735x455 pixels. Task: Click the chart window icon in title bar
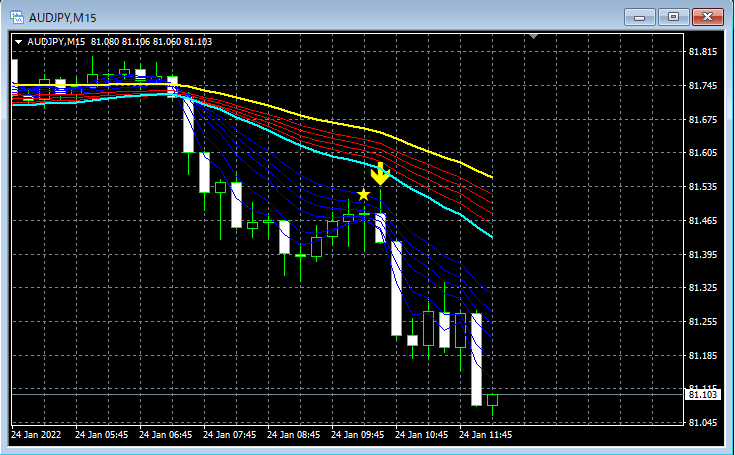click(17, 17)
